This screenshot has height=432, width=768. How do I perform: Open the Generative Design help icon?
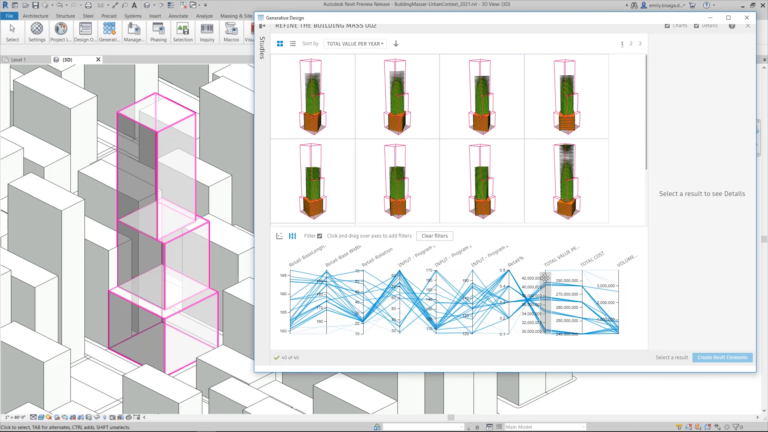point(732,25)
